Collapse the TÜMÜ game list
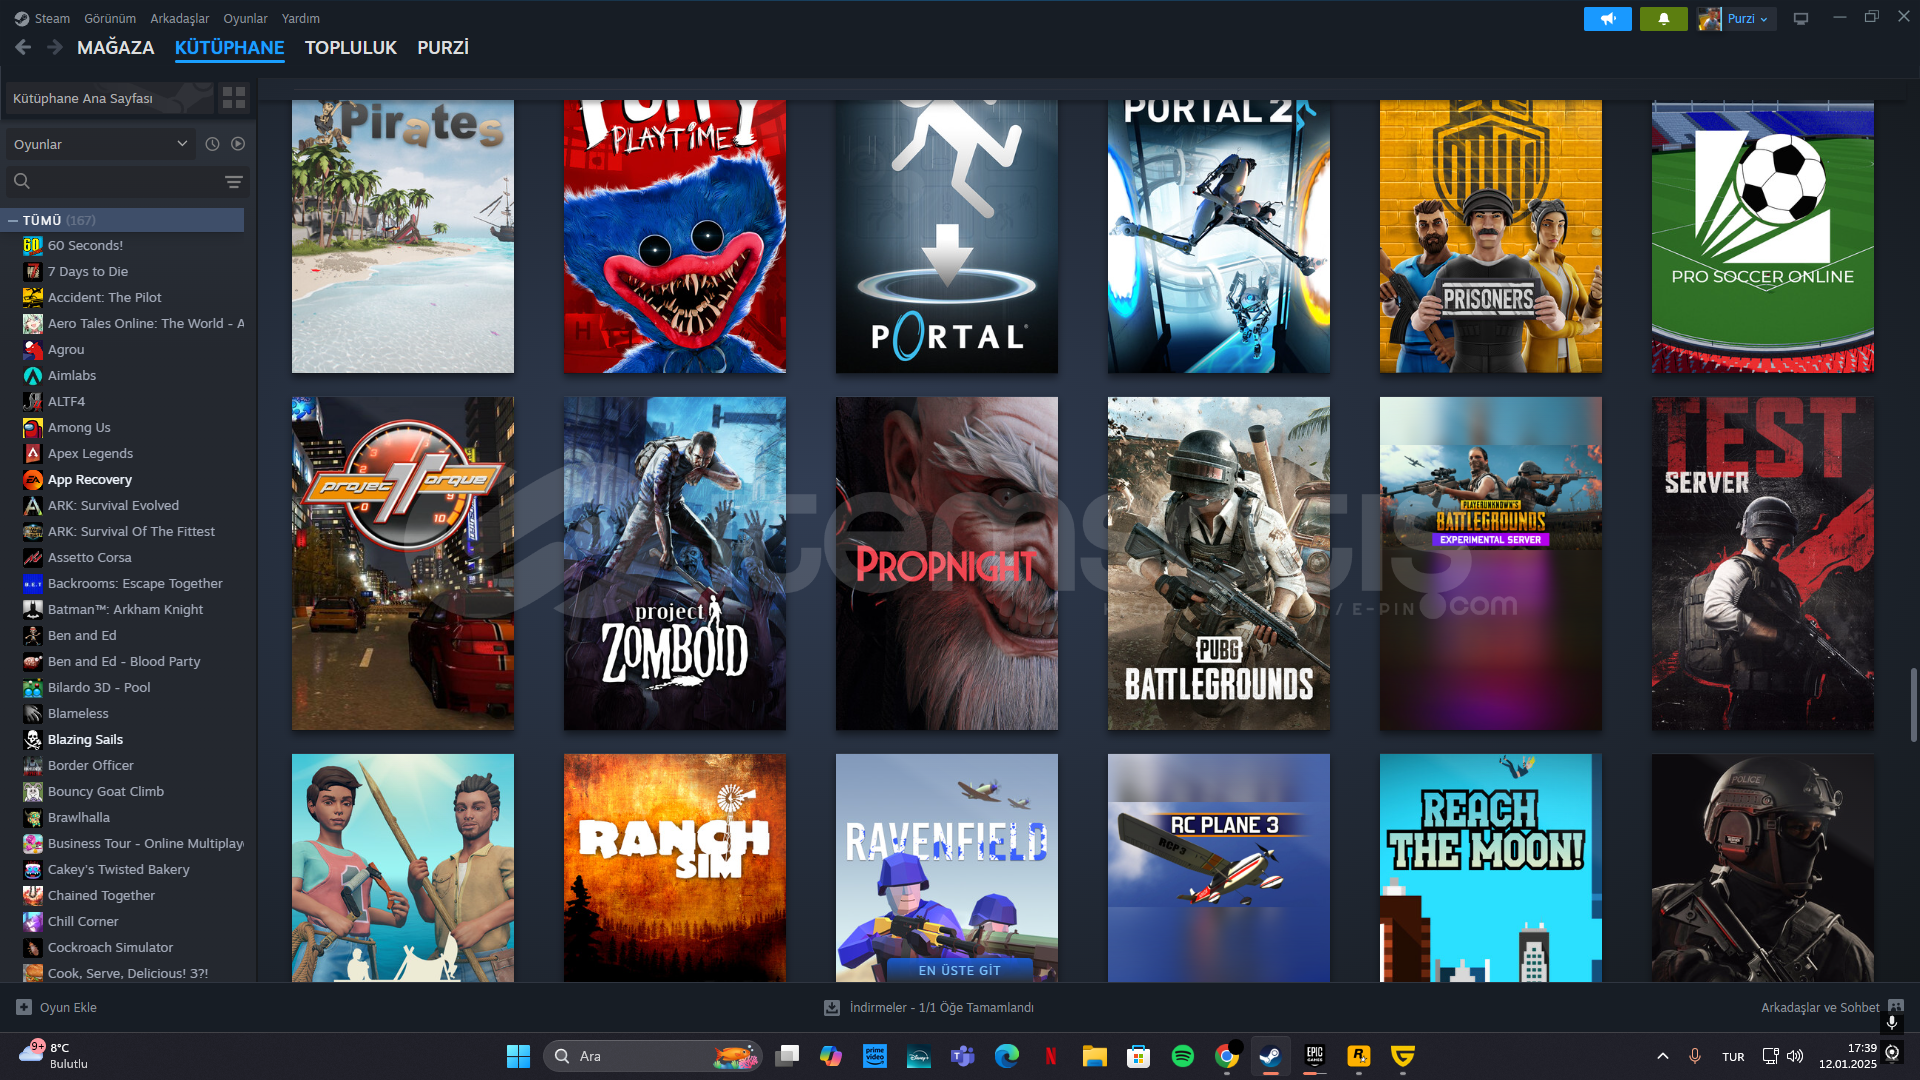Viewport: 1920px width, 1080px height. (x=13, y=220)
